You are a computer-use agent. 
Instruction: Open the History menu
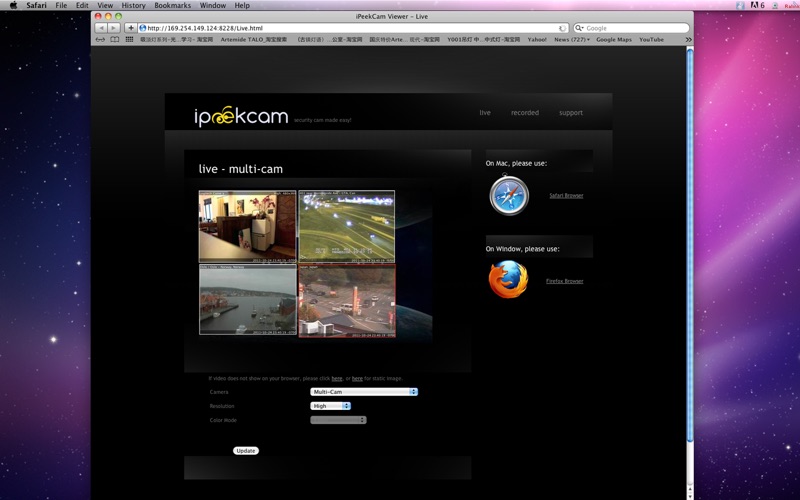133,5
